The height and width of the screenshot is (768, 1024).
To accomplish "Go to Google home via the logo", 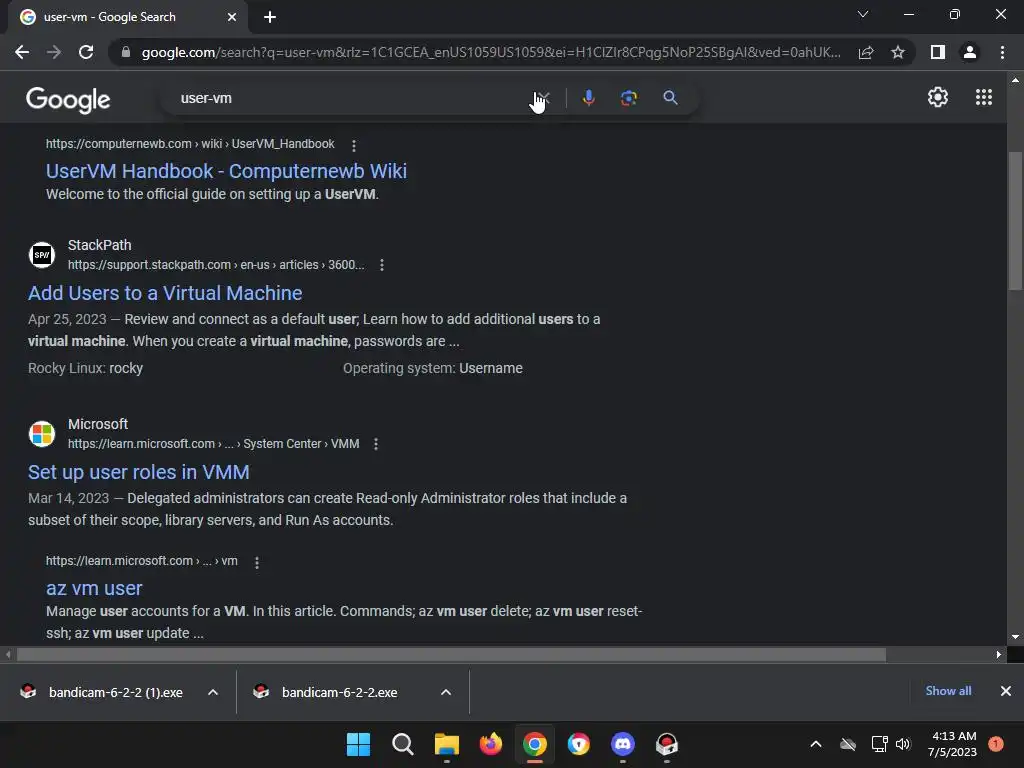I will pyautogui.click(x=68, y=99).
